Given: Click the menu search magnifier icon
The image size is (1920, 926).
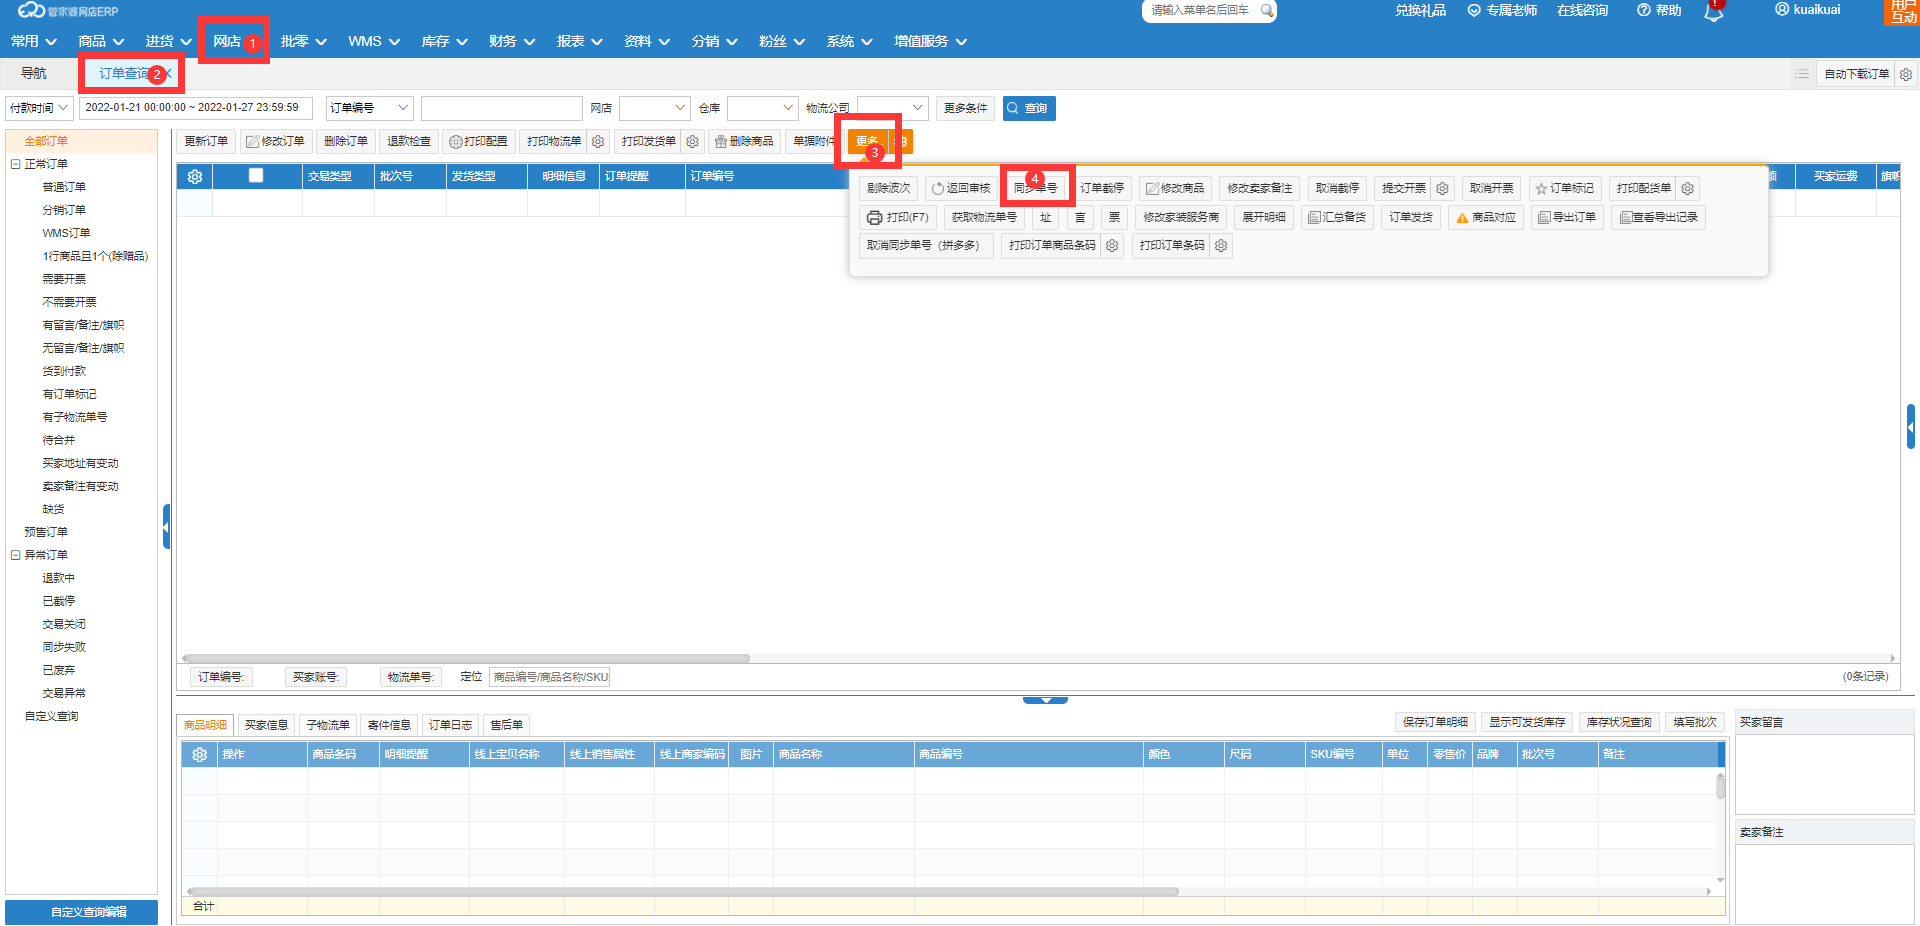Looking at the screenshot, I should coord(1266,10).
